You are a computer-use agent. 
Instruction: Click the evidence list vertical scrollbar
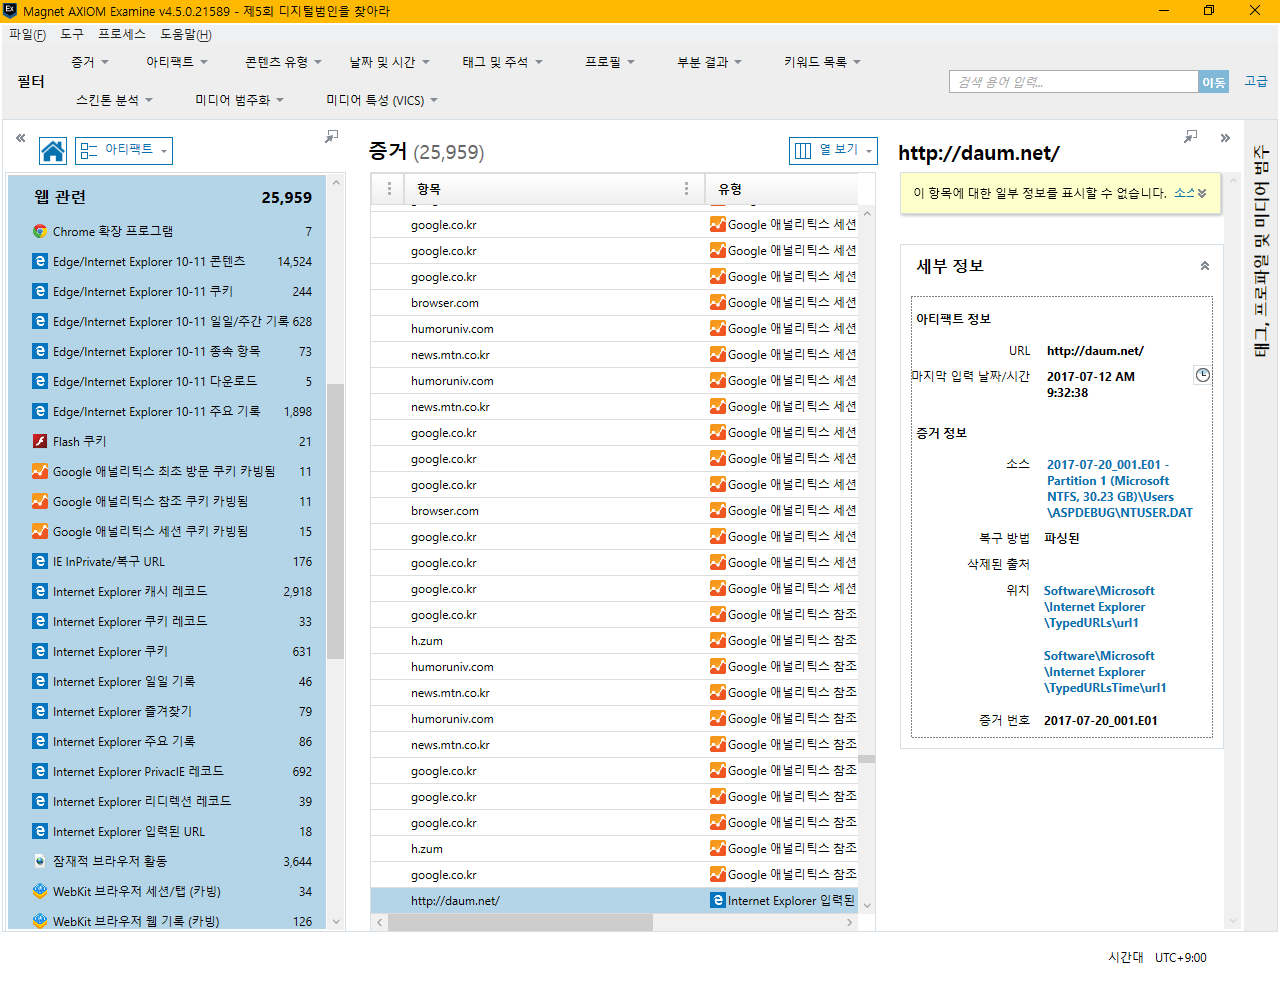[x=866, y=759]
